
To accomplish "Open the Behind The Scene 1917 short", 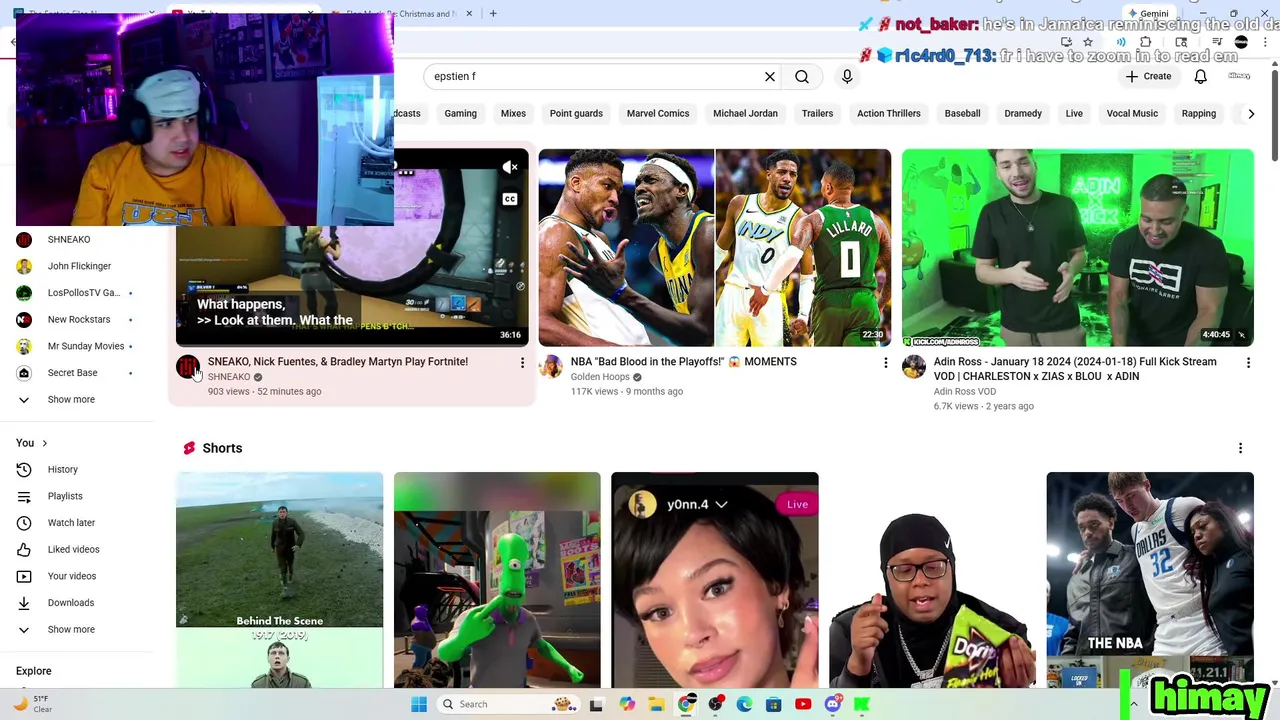I will point(279,580).
